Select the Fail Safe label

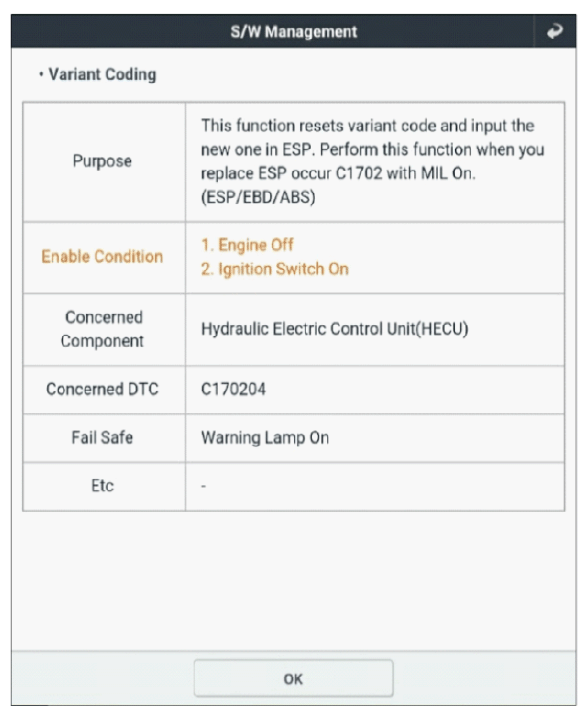coord(102,438)
